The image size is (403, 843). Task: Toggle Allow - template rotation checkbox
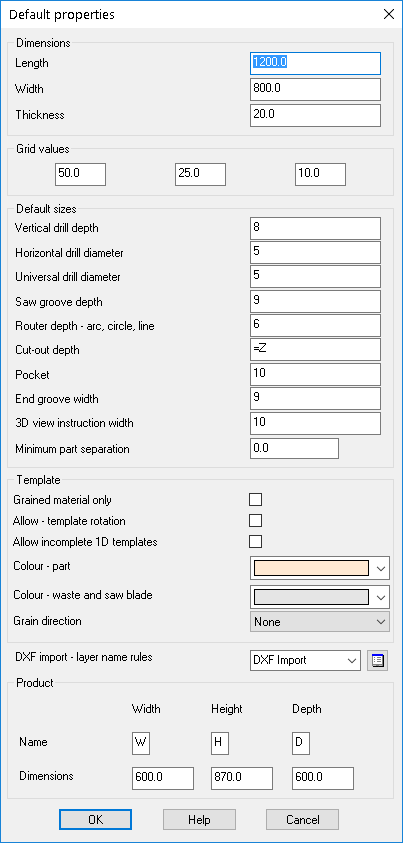pyautogui.click(x=255, y=520)
